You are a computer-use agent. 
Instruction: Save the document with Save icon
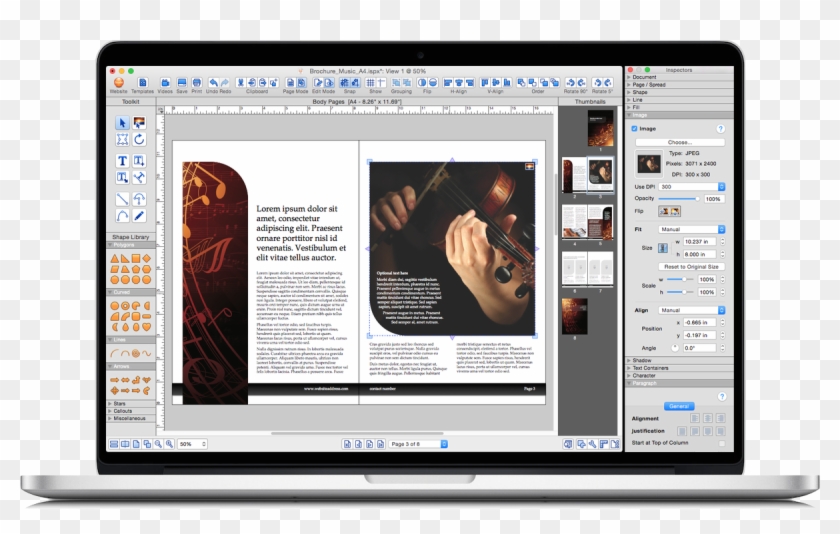[182, 82]
